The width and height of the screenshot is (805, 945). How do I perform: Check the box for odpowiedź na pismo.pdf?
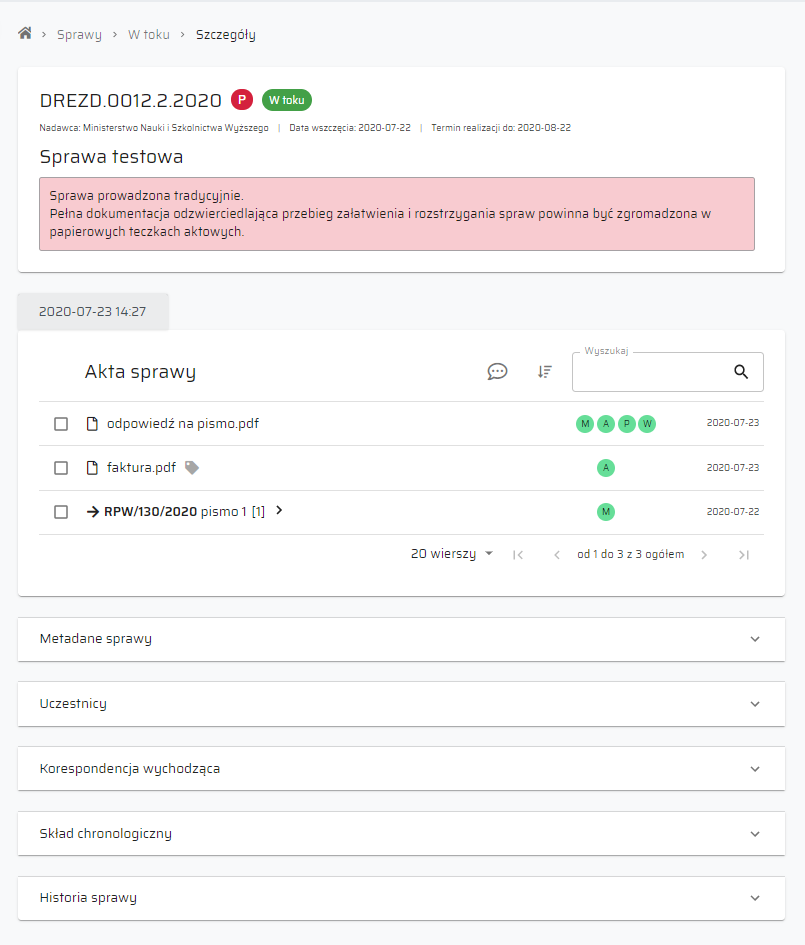coord(61,424)
